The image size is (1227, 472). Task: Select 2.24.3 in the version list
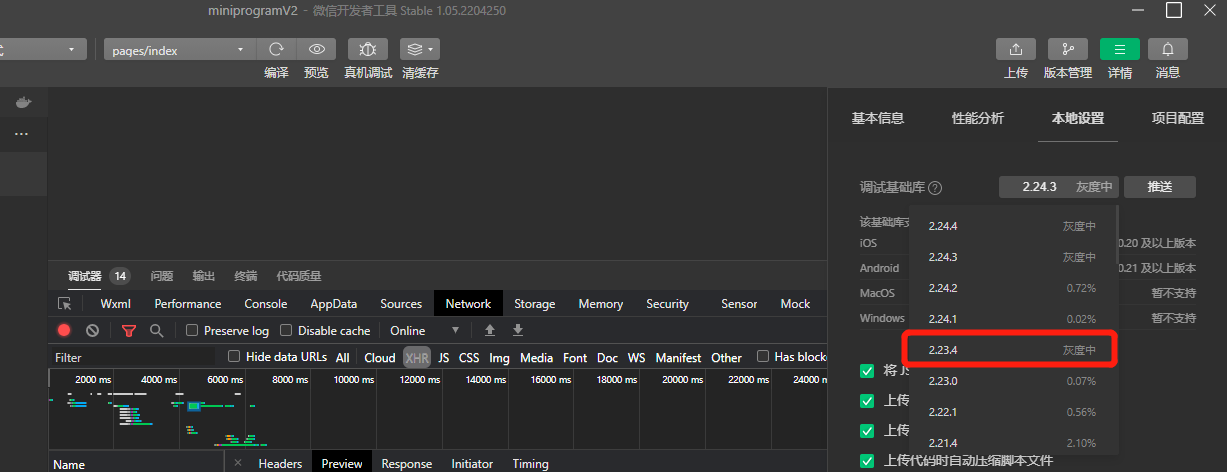click(x=1013, y=257)
